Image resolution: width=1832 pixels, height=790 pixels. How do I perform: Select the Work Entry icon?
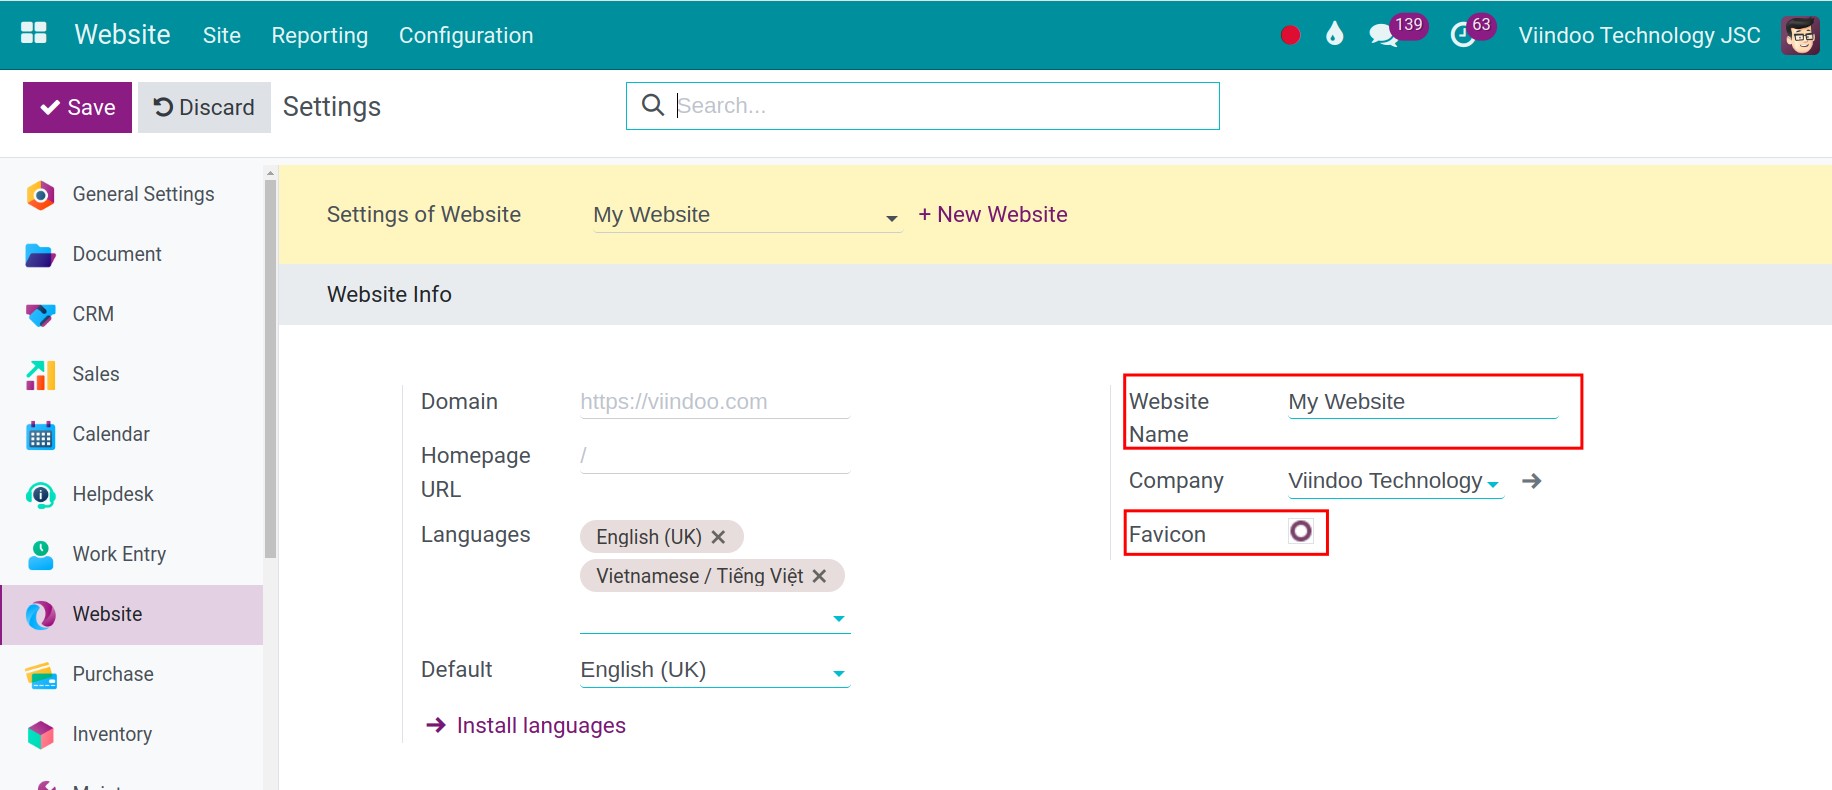coord(40,555)
